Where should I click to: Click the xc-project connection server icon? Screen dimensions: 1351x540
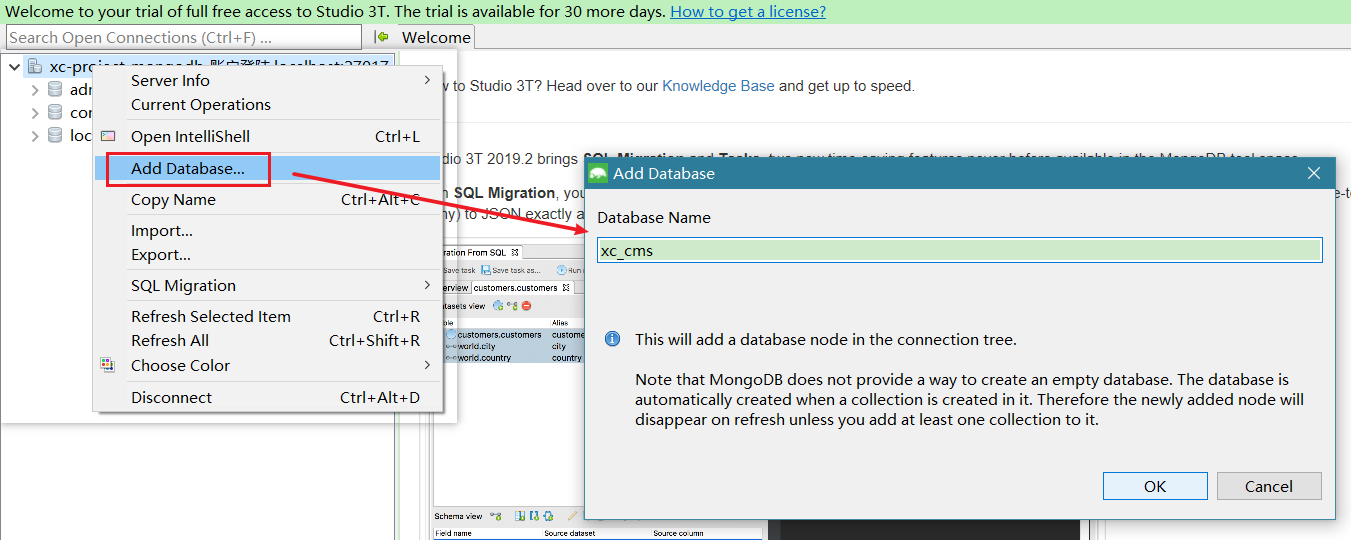(x=35, y=67)
